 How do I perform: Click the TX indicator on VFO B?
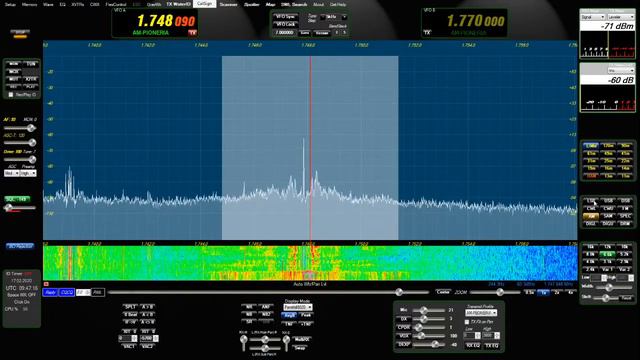click(427, 33)
